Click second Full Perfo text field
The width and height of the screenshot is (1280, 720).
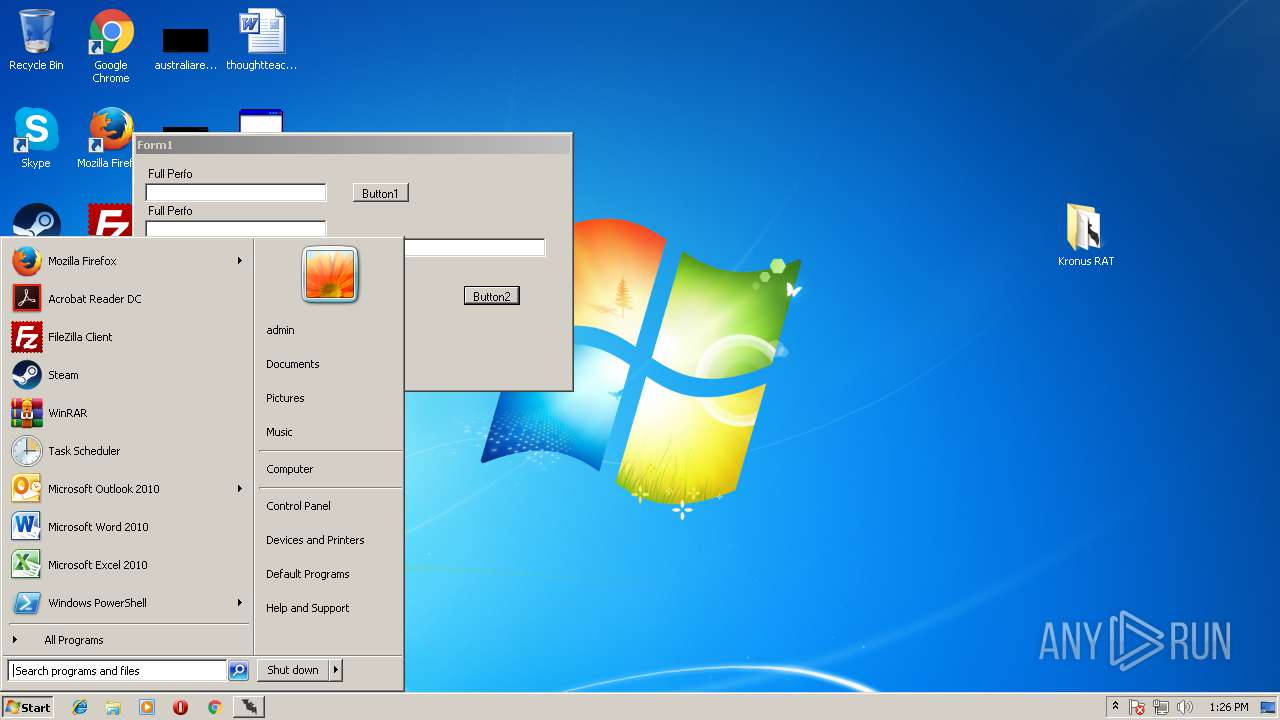pos(236,229)
